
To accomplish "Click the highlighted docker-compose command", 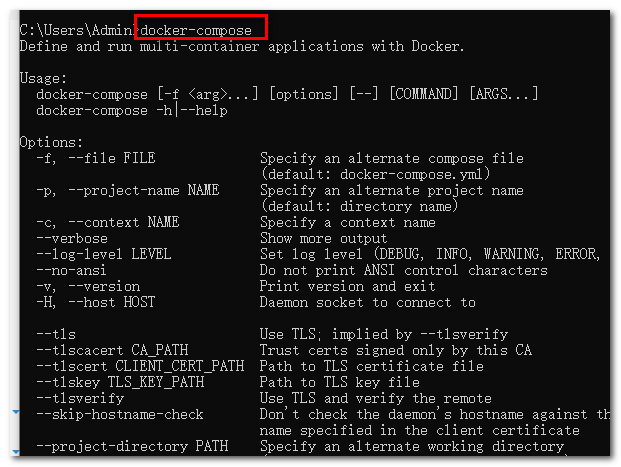I will (x=196, y=30).
